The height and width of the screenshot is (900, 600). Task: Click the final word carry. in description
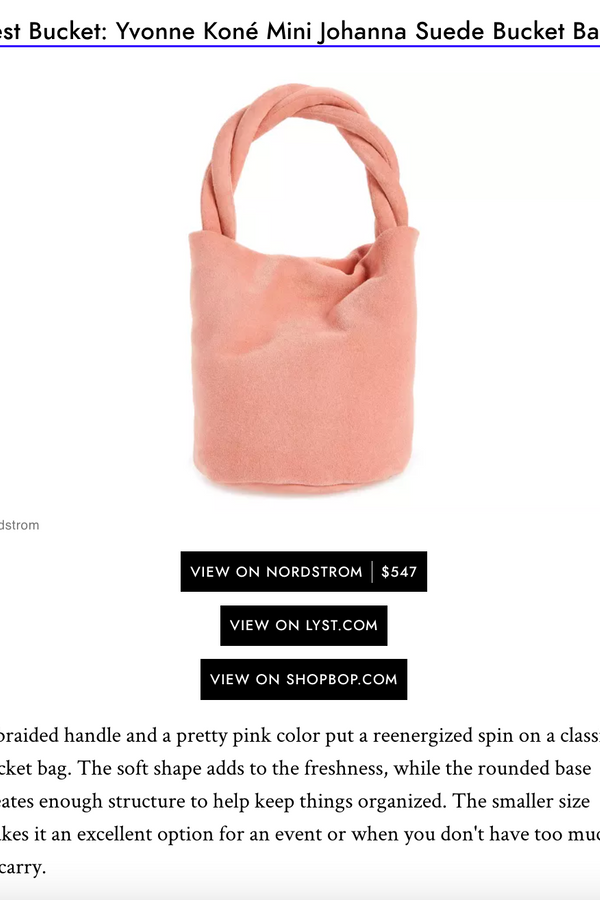click(23, 867)
